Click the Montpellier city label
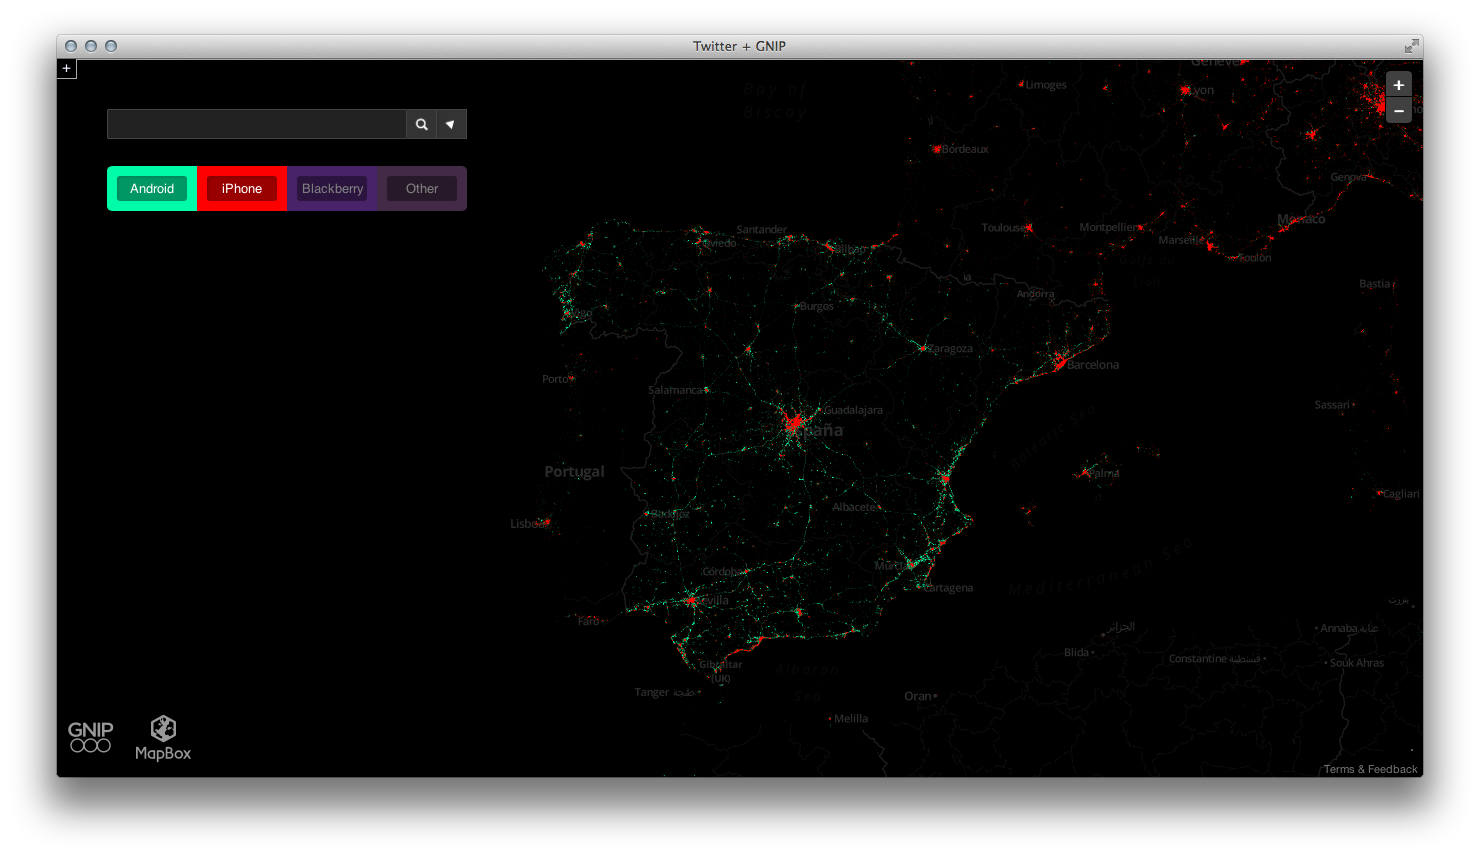1480x856 pixels. 1108,227
